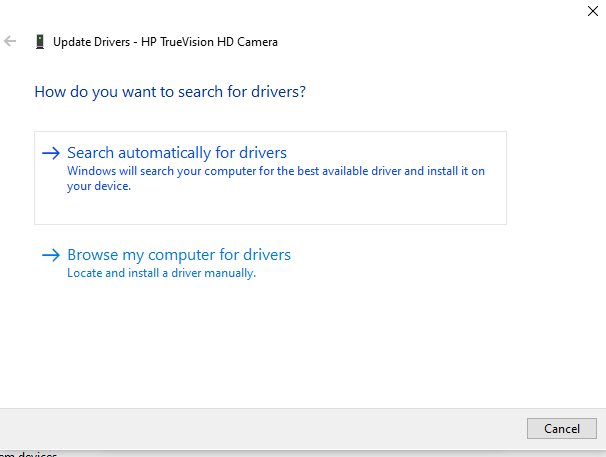Click 'your device.' line in the search description

pos(98,186)
